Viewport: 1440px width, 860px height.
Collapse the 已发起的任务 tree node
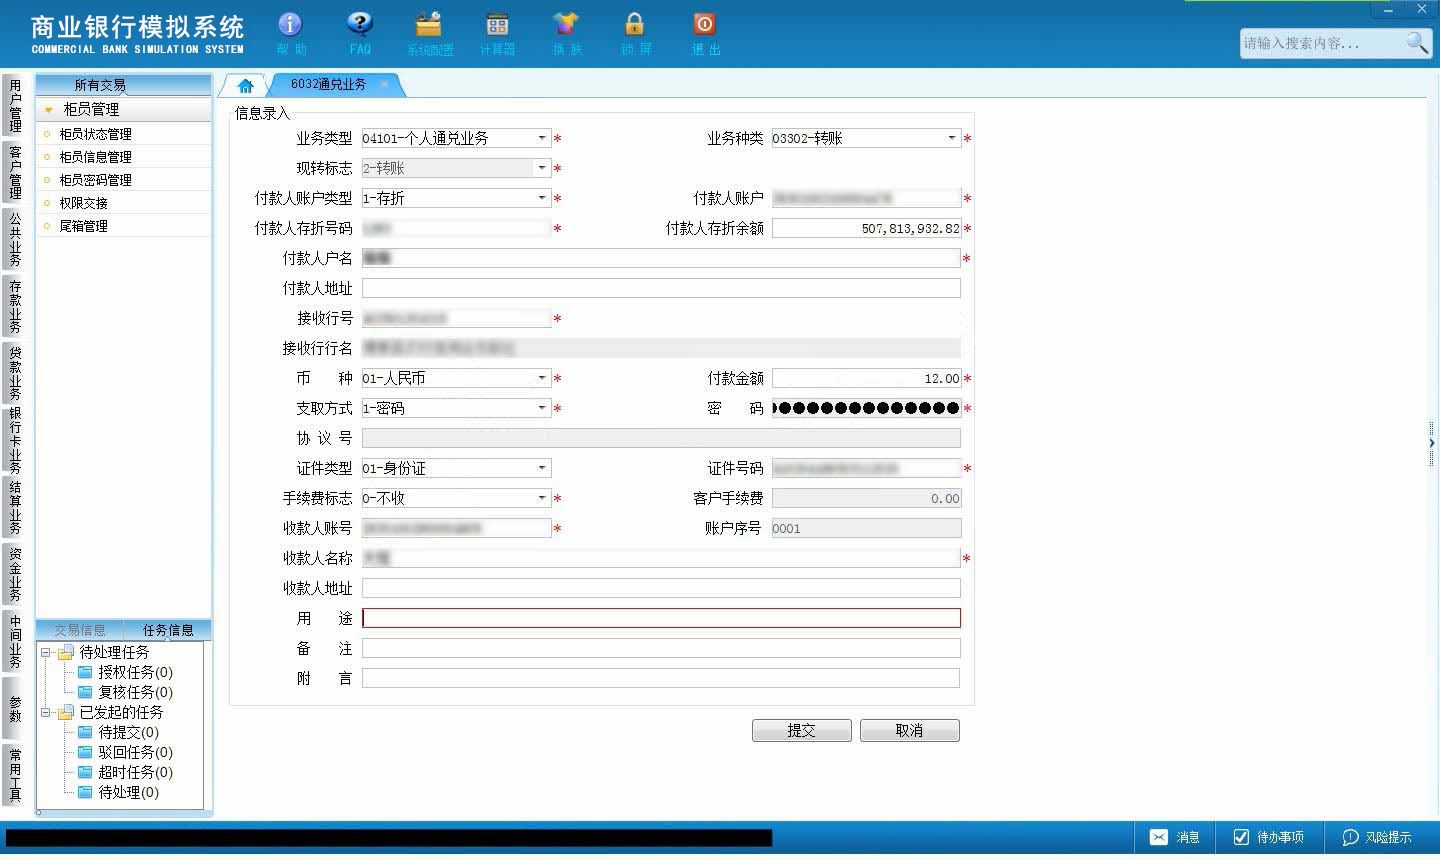coord(45,712)
